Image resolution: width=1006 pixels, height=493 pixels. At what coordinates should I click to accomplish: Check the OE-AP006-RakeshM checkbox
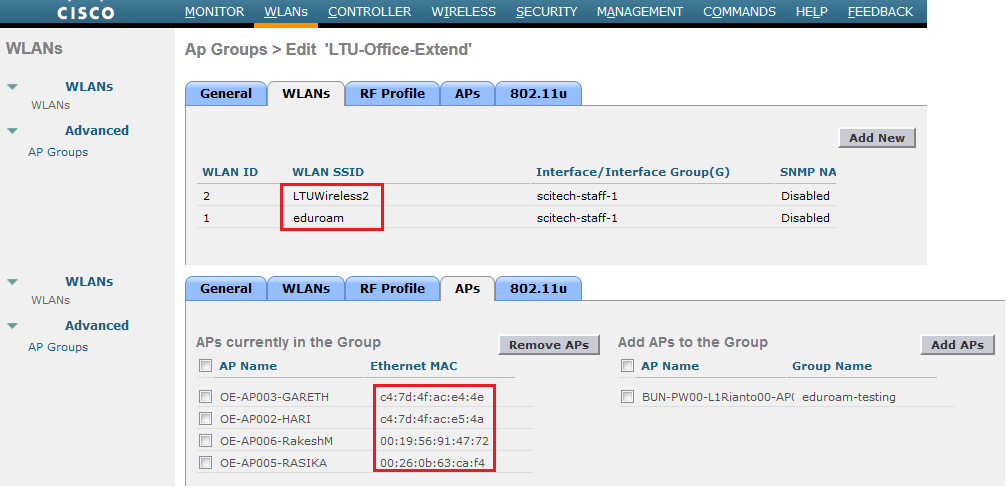[x=206, y=441]
